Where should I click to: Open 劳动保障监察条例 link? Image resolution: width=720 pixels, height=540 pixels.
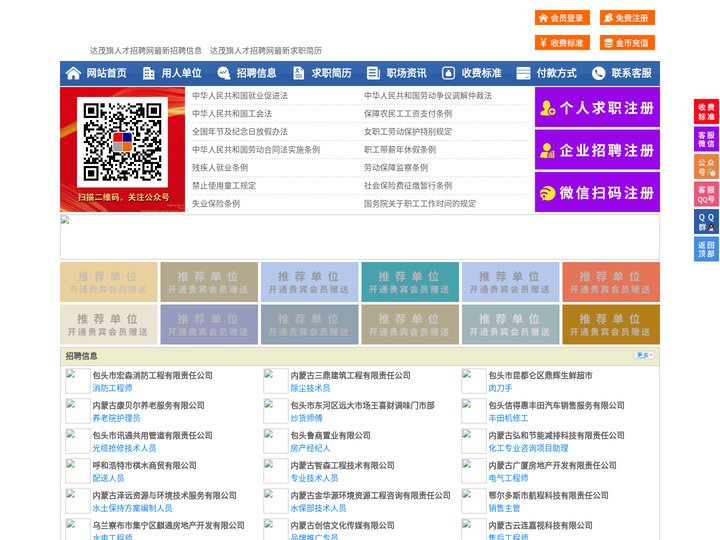396,168
